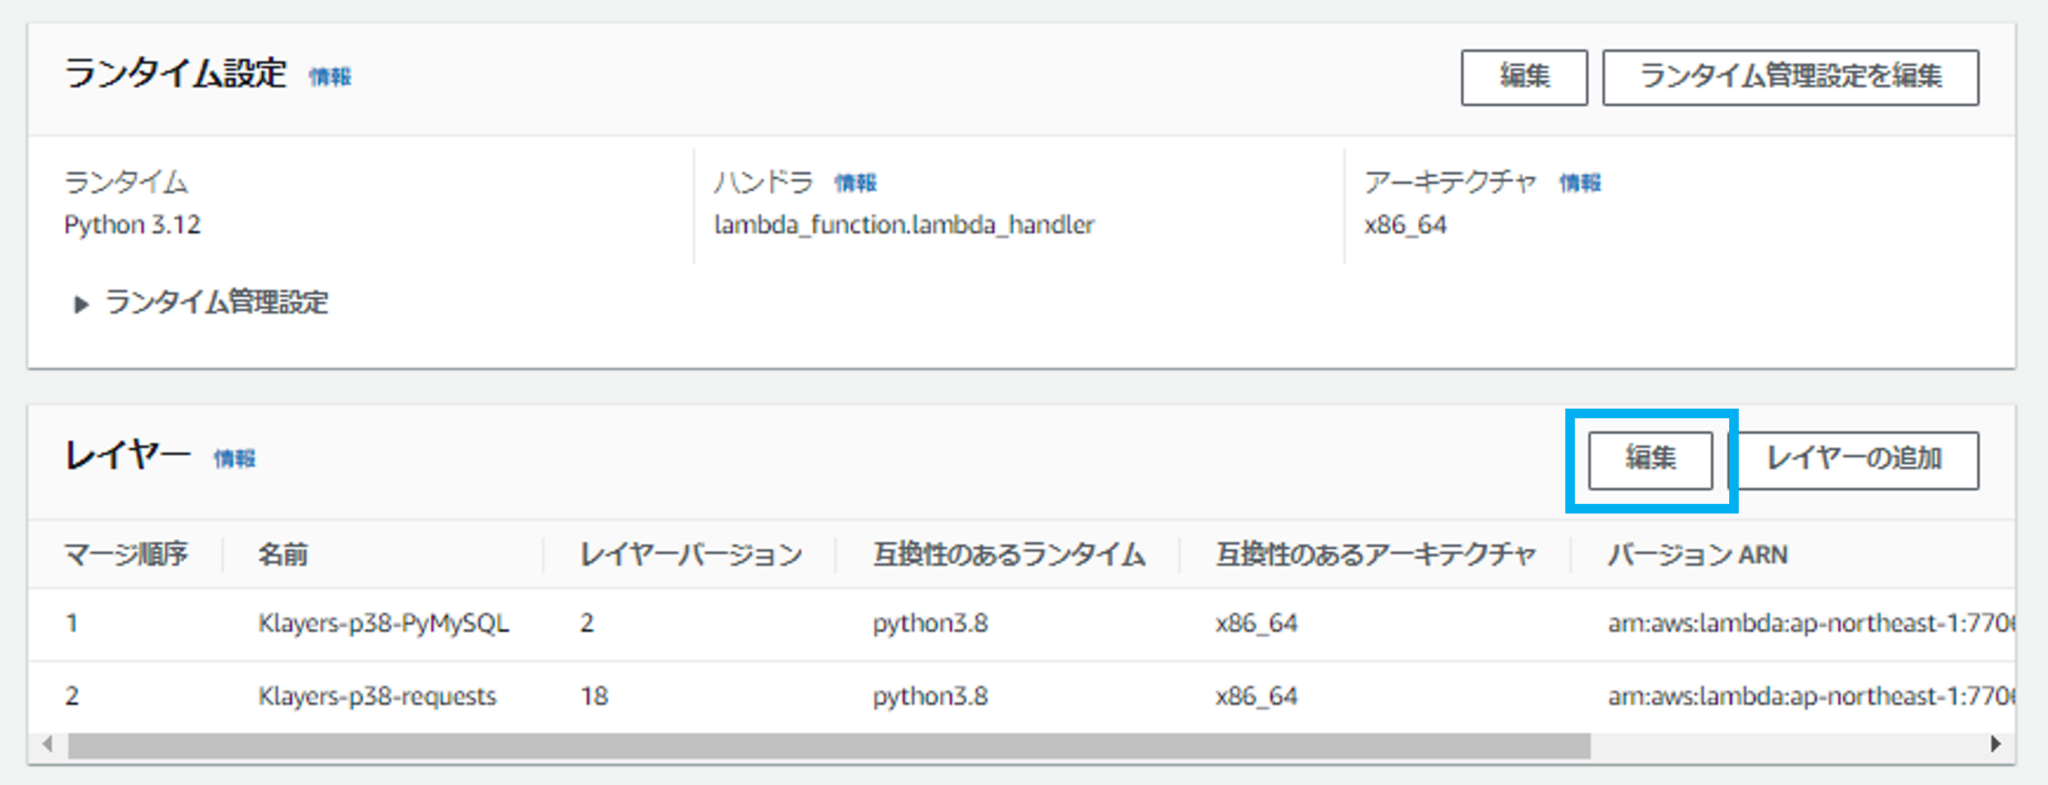Select the 名前 column header
Image resolution: width=2048 pixels, height=785 pixels.
[283, 555]
